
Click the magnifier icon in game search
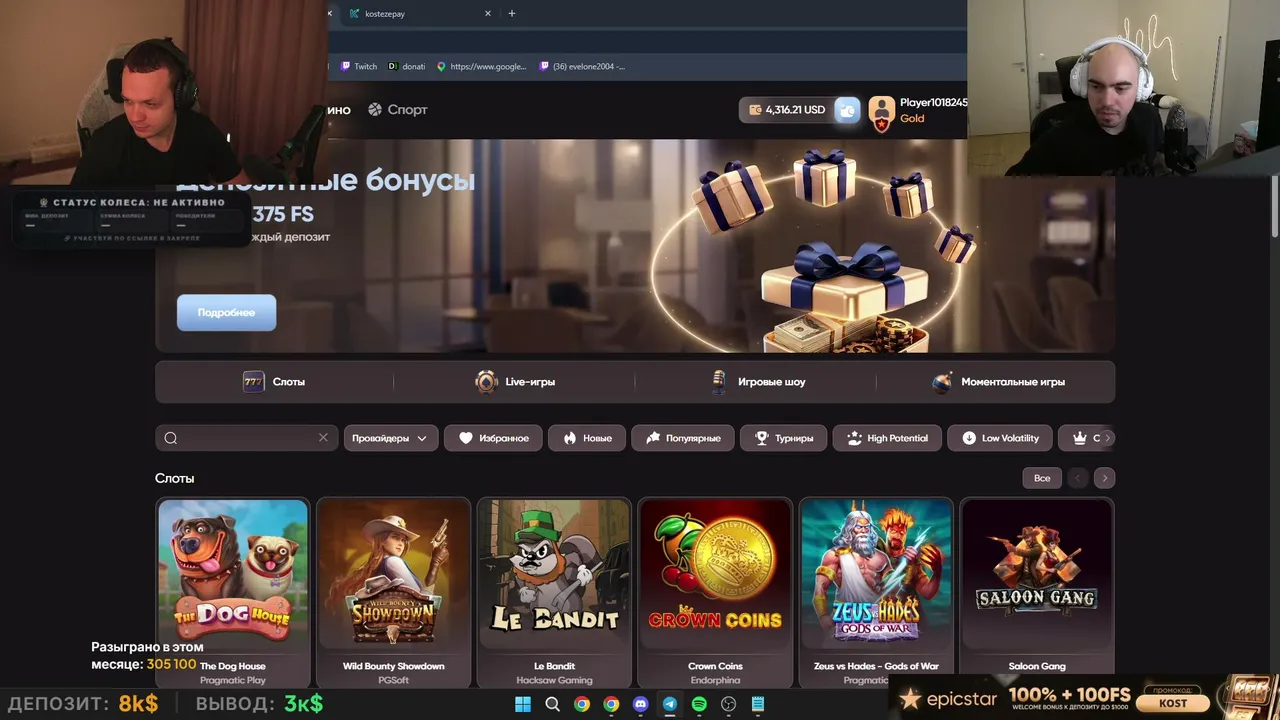tap(171, 438)
